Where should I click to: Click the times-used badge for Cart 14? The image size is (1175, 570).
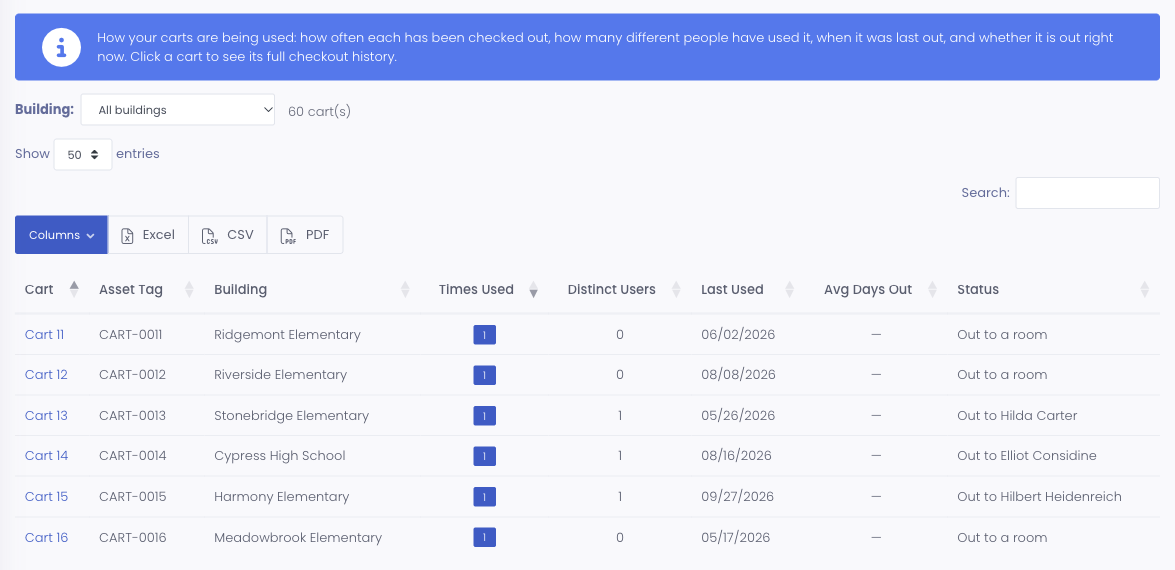pyautogui.click(x=484, y=455)
